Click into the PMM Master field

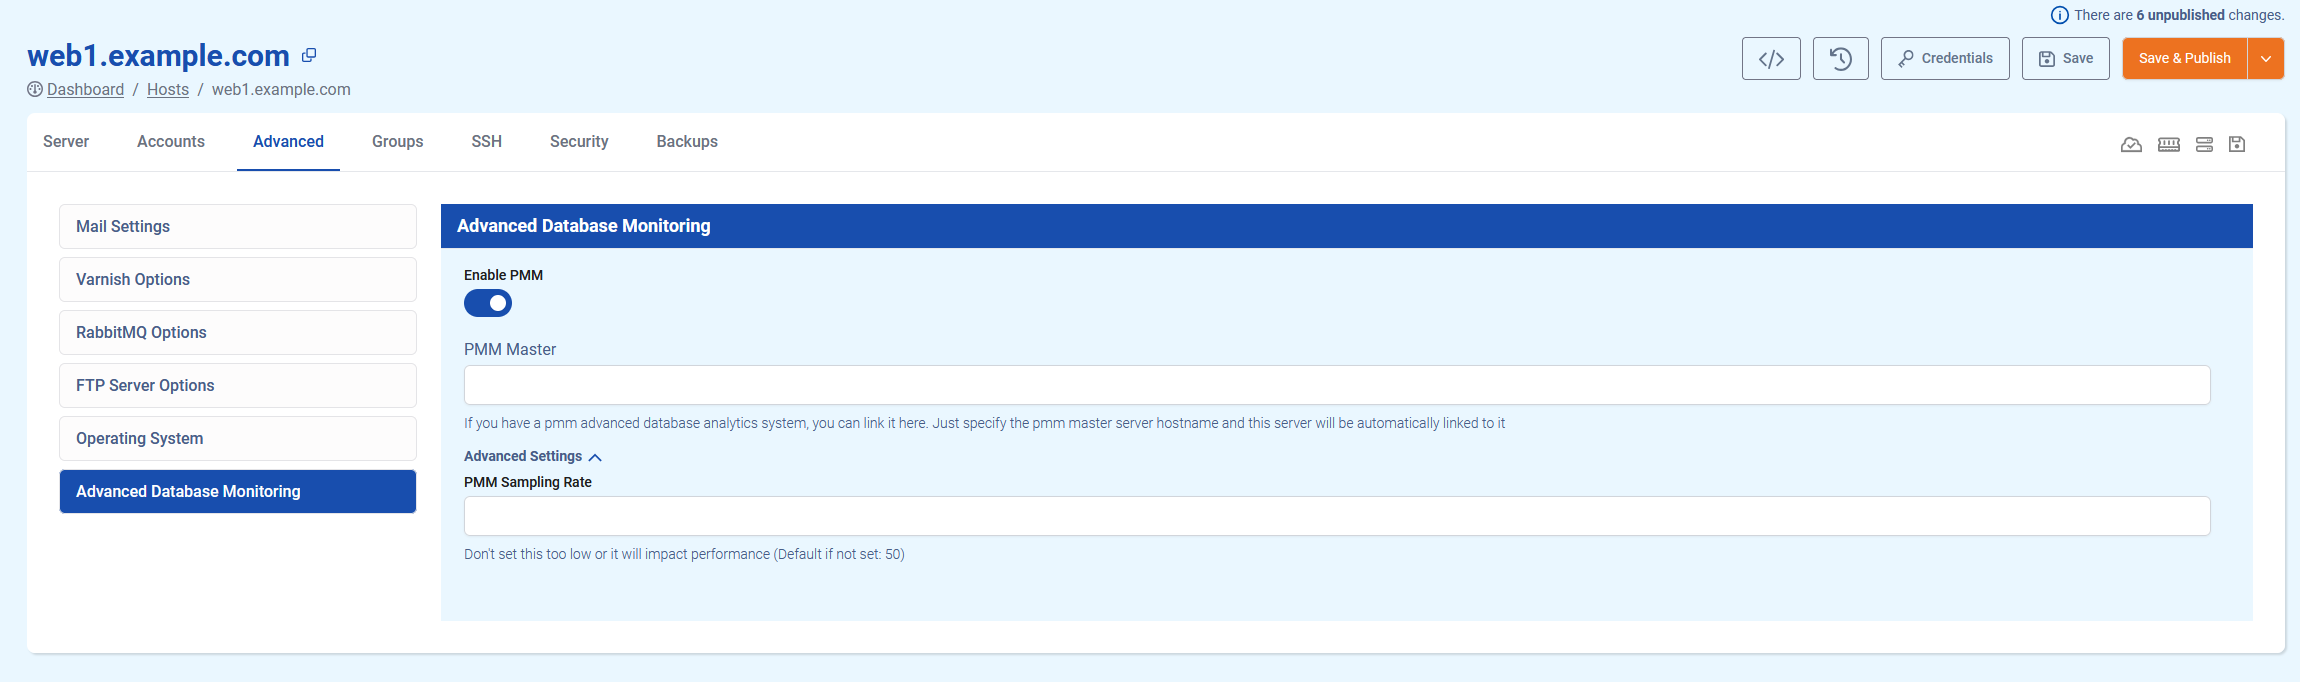click(x=1336, y=385)
